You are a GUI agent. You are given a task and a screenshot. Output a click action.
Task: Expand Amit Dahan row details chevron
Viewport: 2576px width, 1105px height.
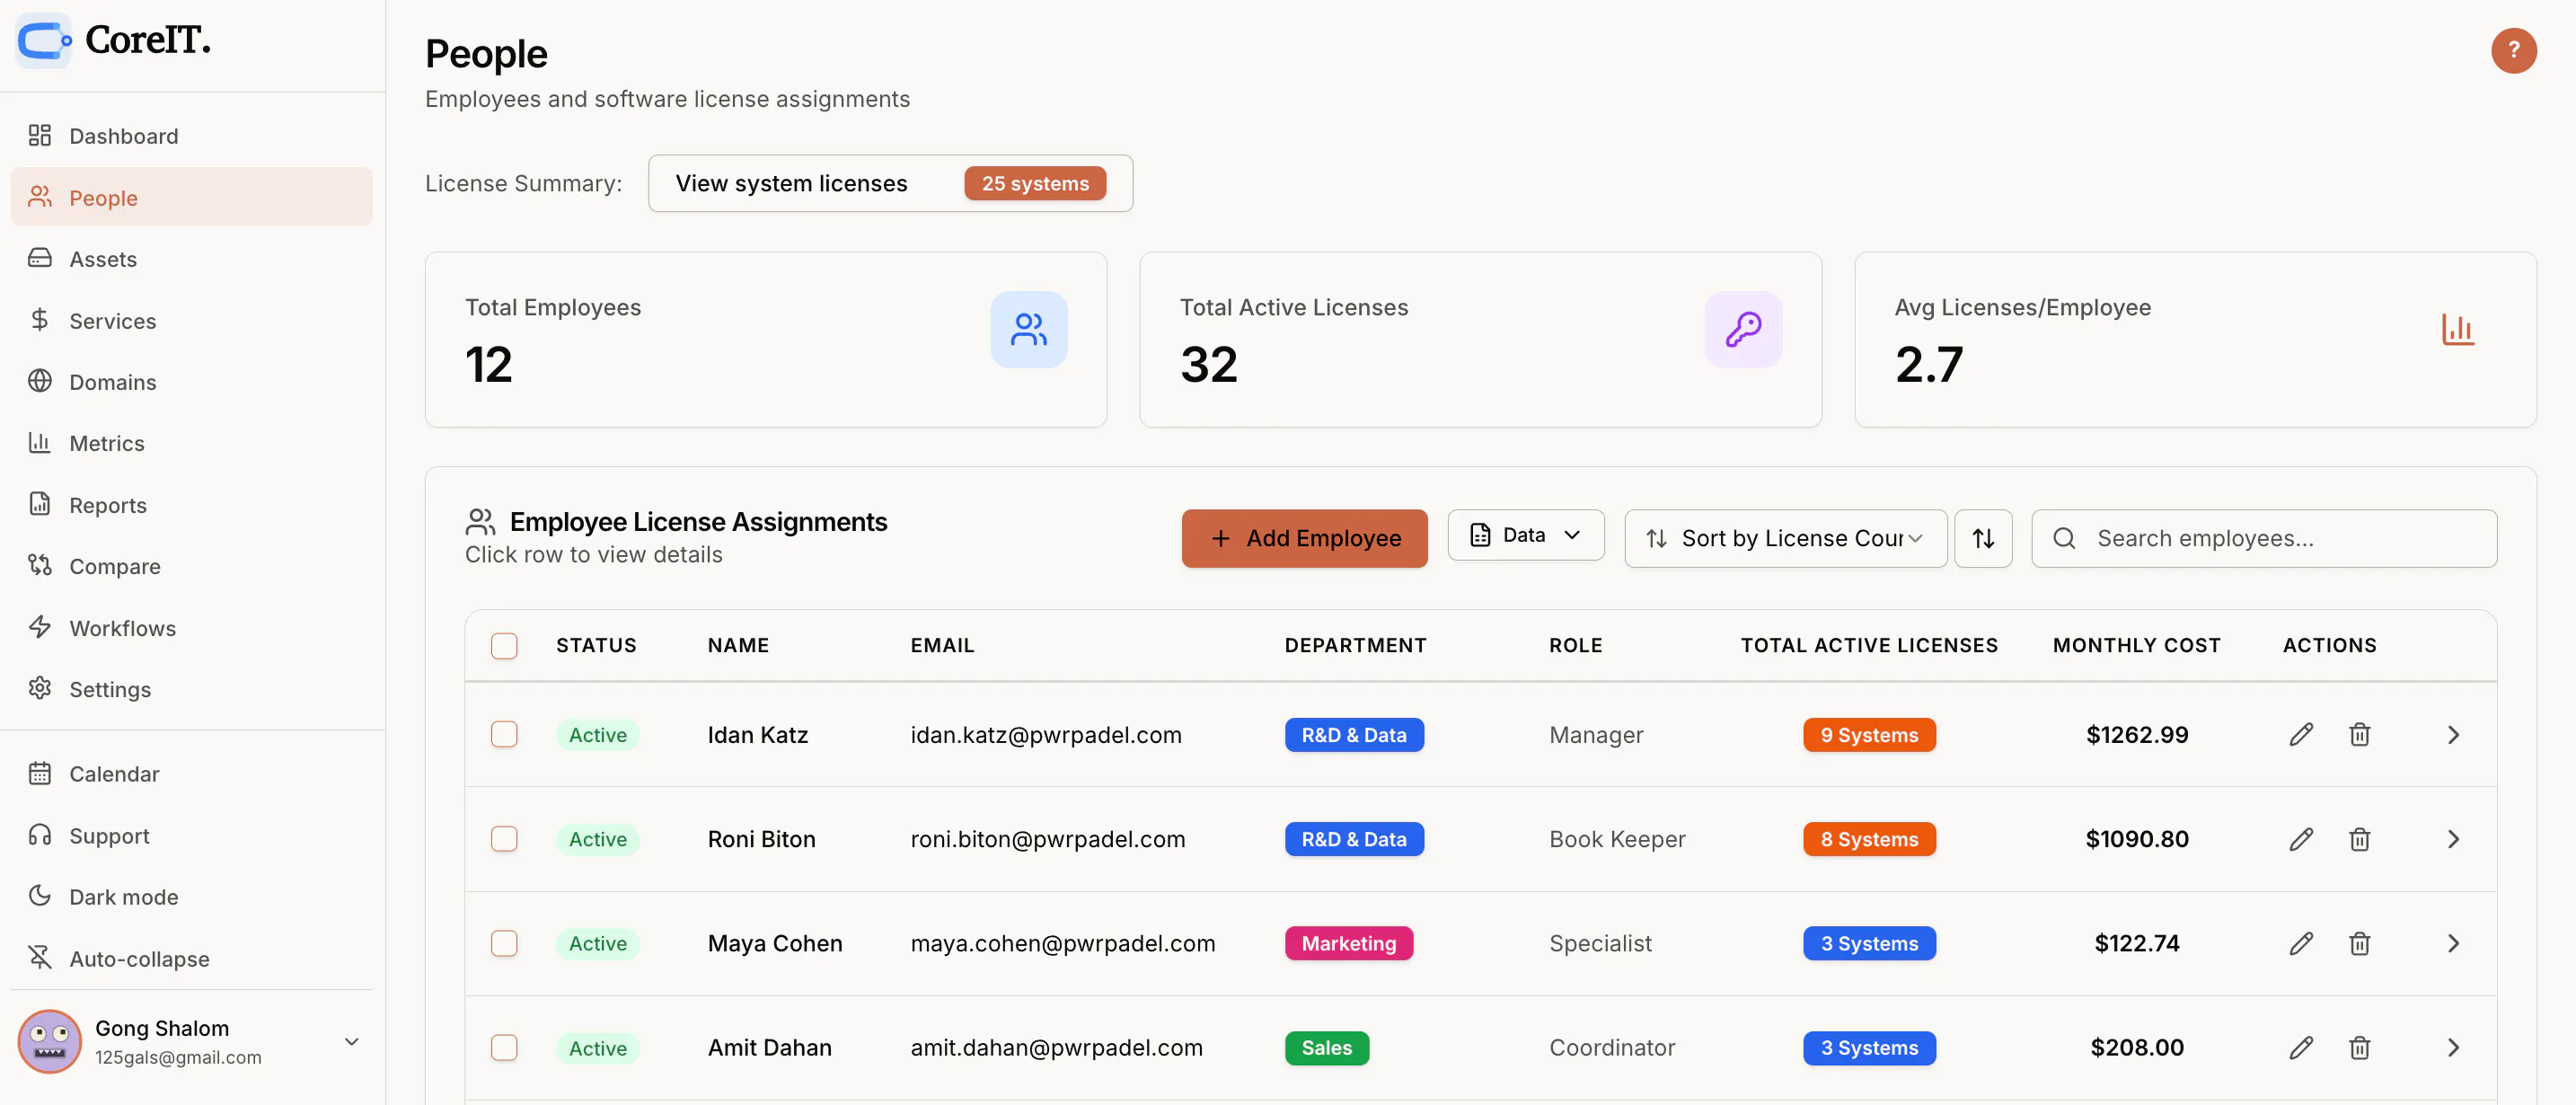coord(2453,1047)
